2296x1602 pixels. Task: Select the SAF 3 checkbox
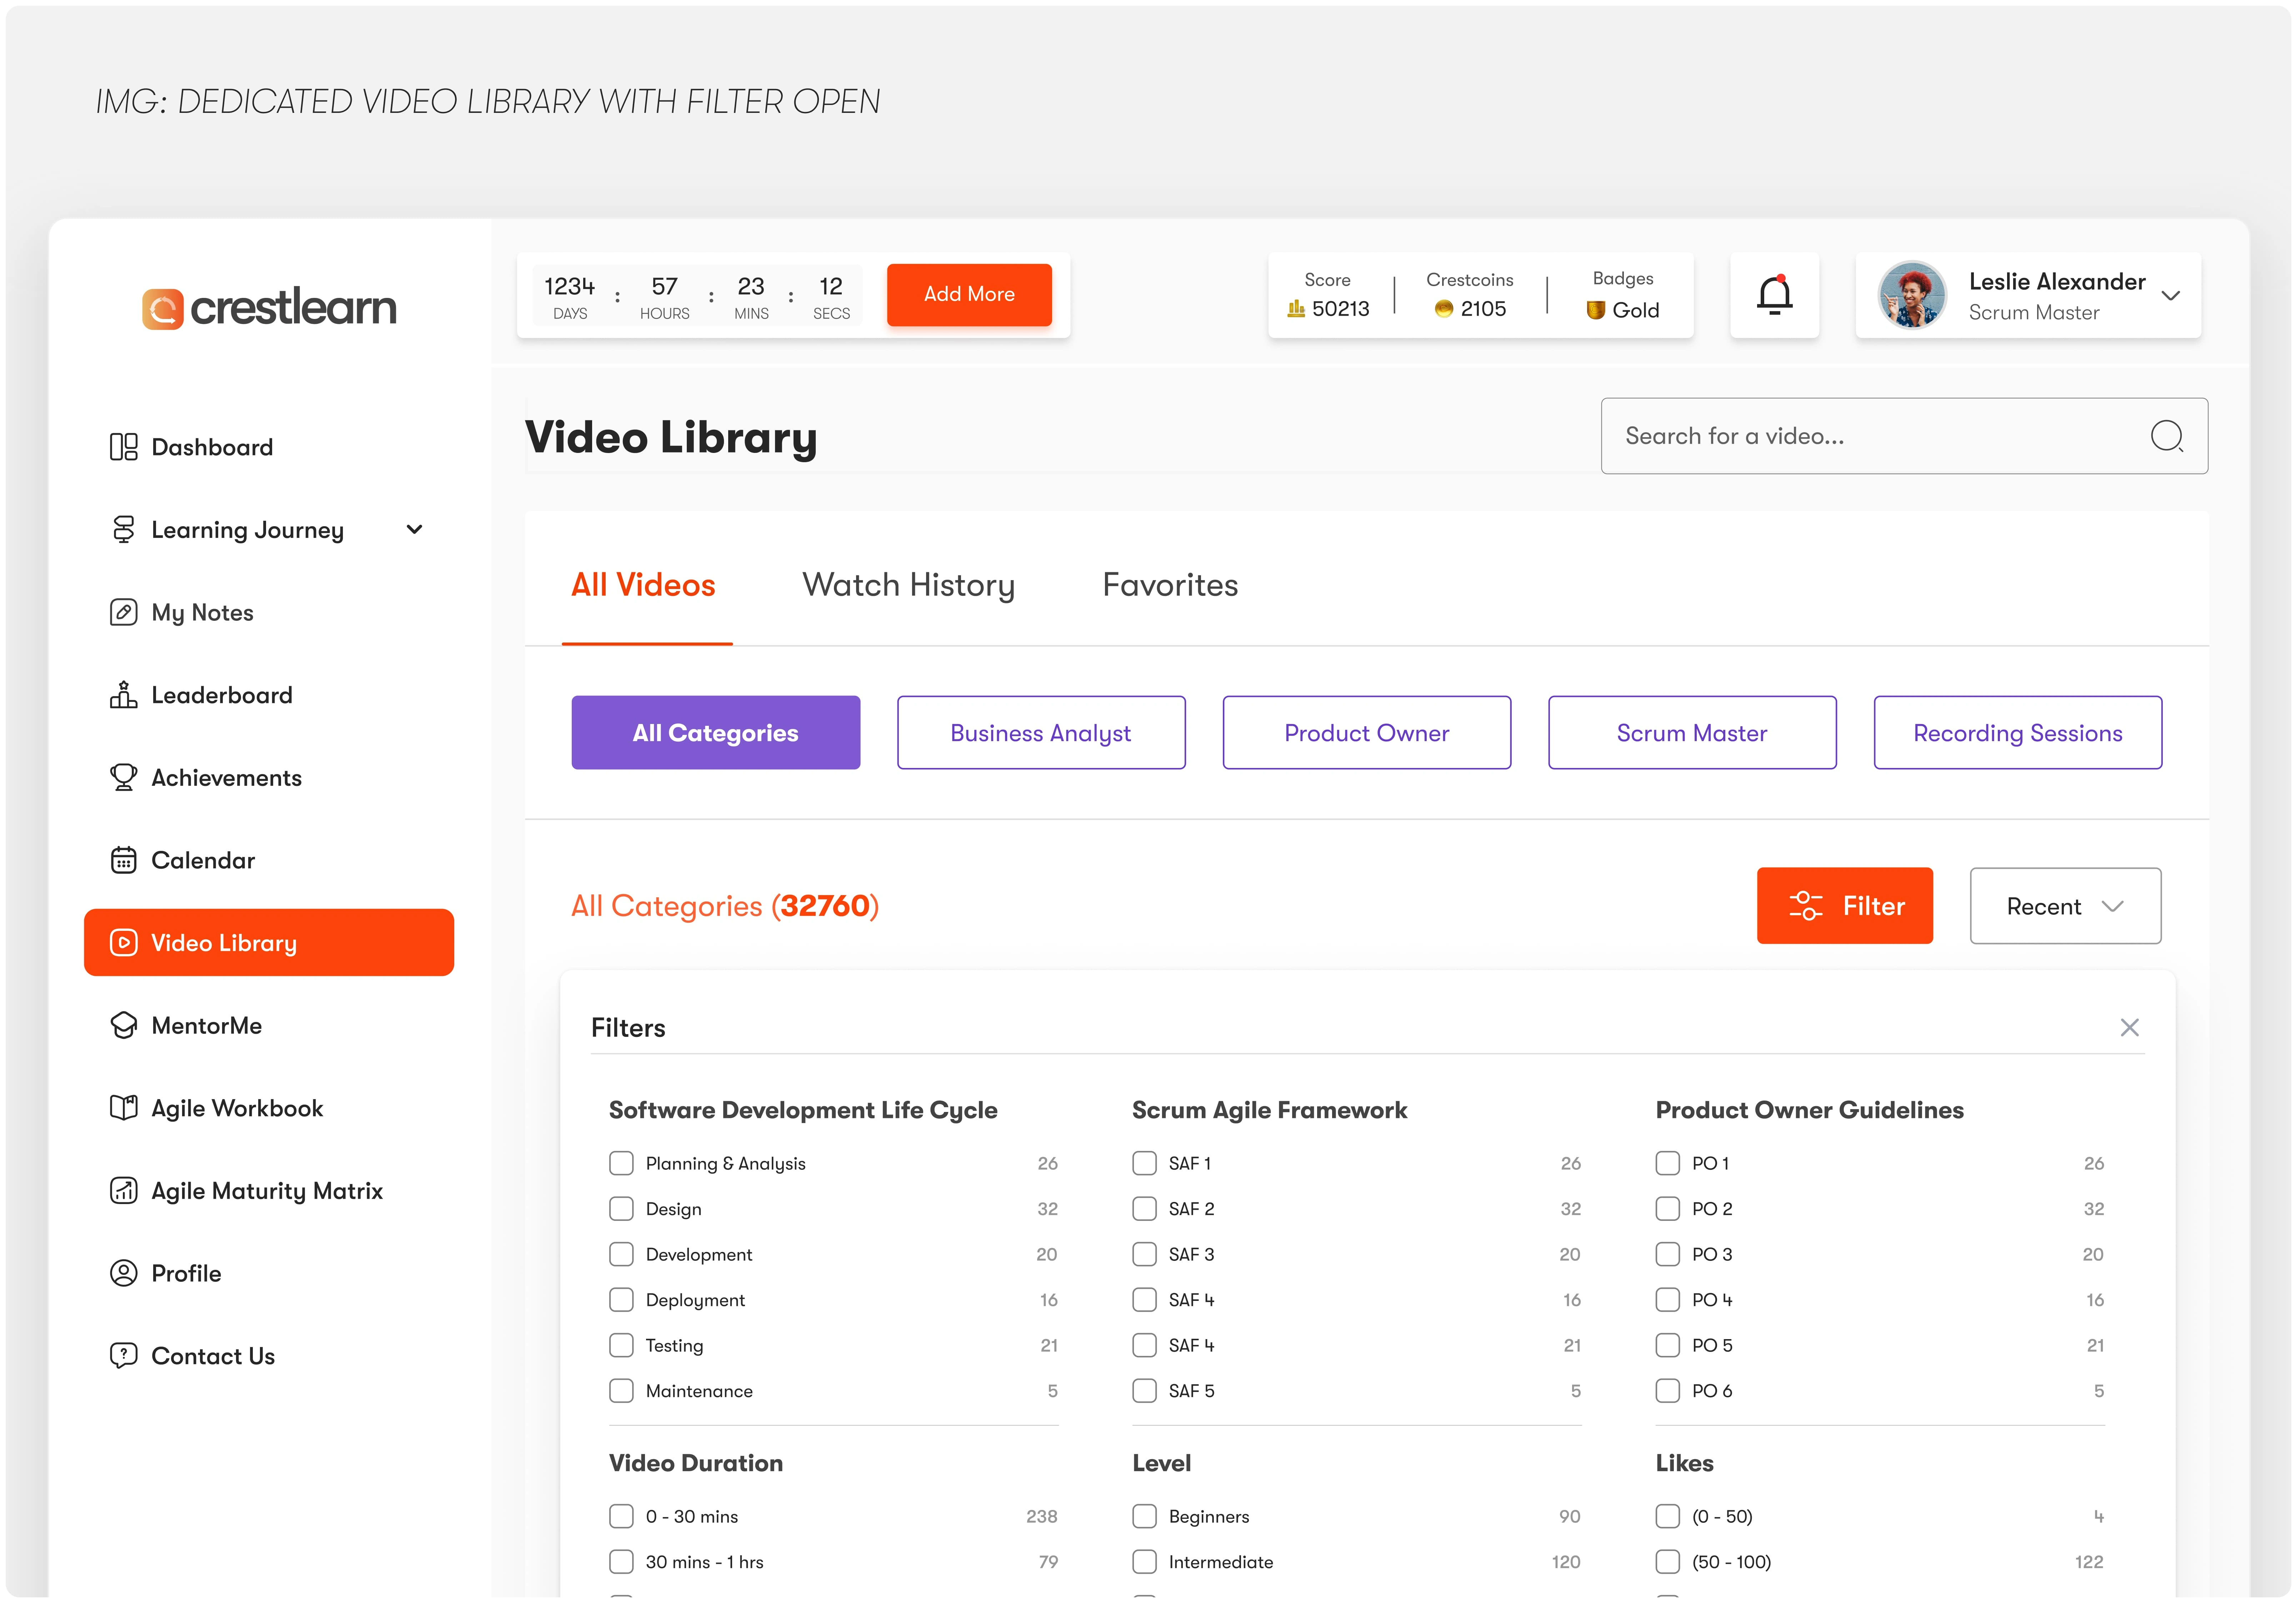[x=1144, y=1254]
